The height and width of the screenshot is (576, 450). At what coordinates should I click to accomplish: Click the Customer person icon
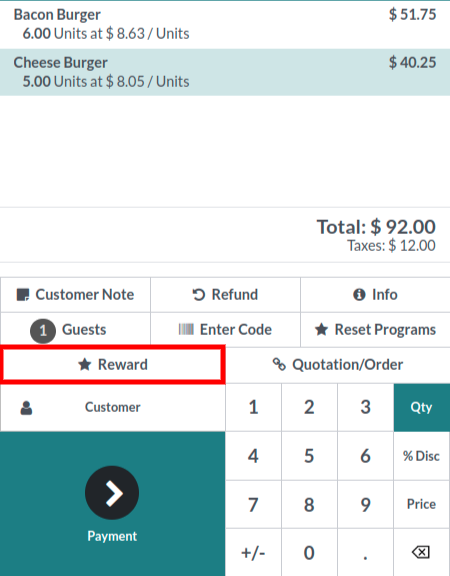tap(26, 408)
